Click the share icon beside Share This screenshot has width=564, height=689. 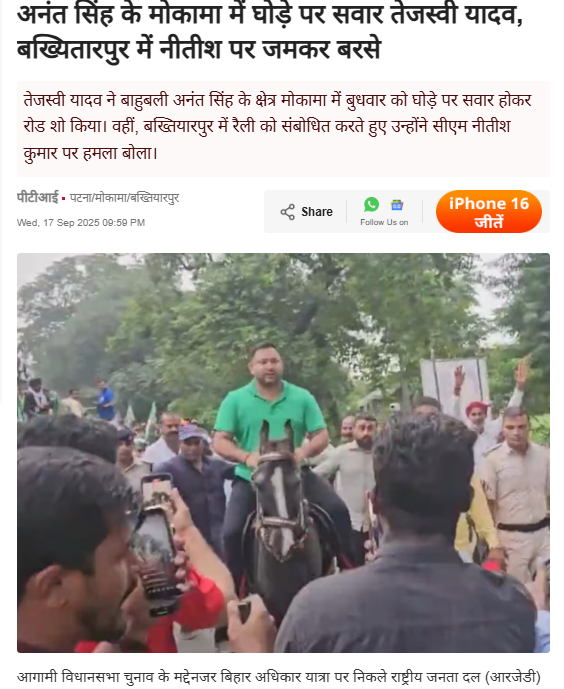(287, 212)
